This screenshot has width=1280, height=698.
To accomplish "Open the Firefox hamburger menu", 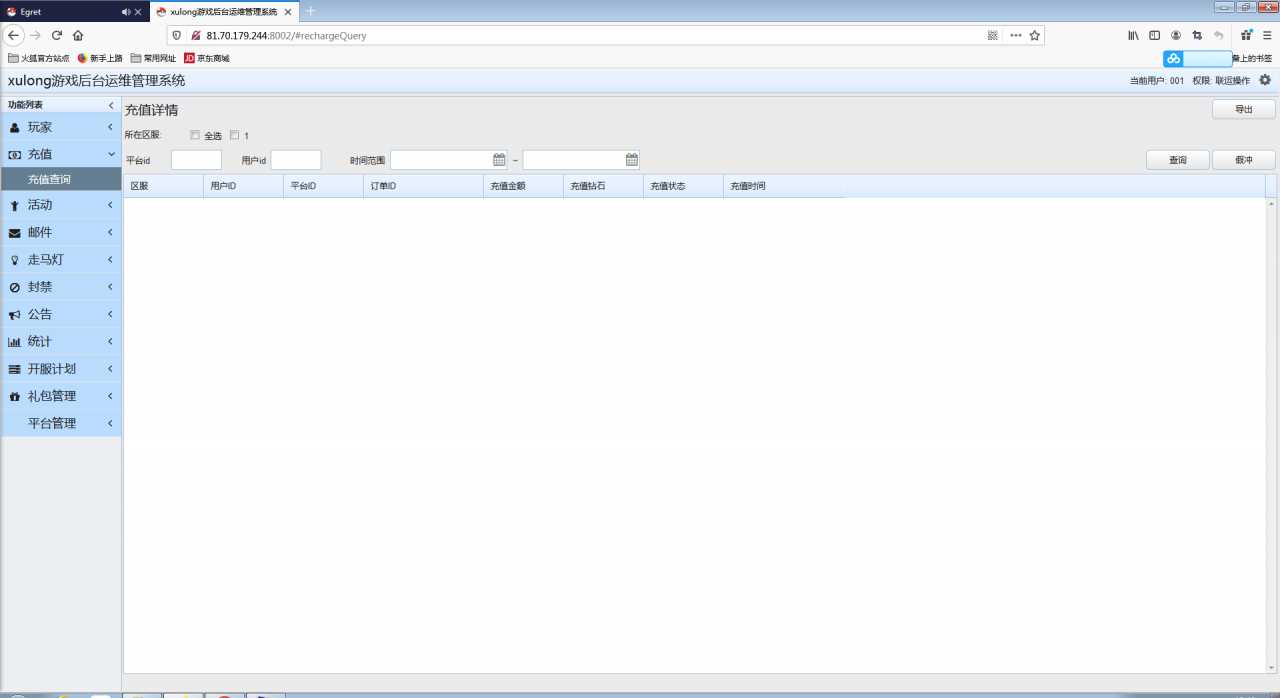I will click(x=1267, y=35).
